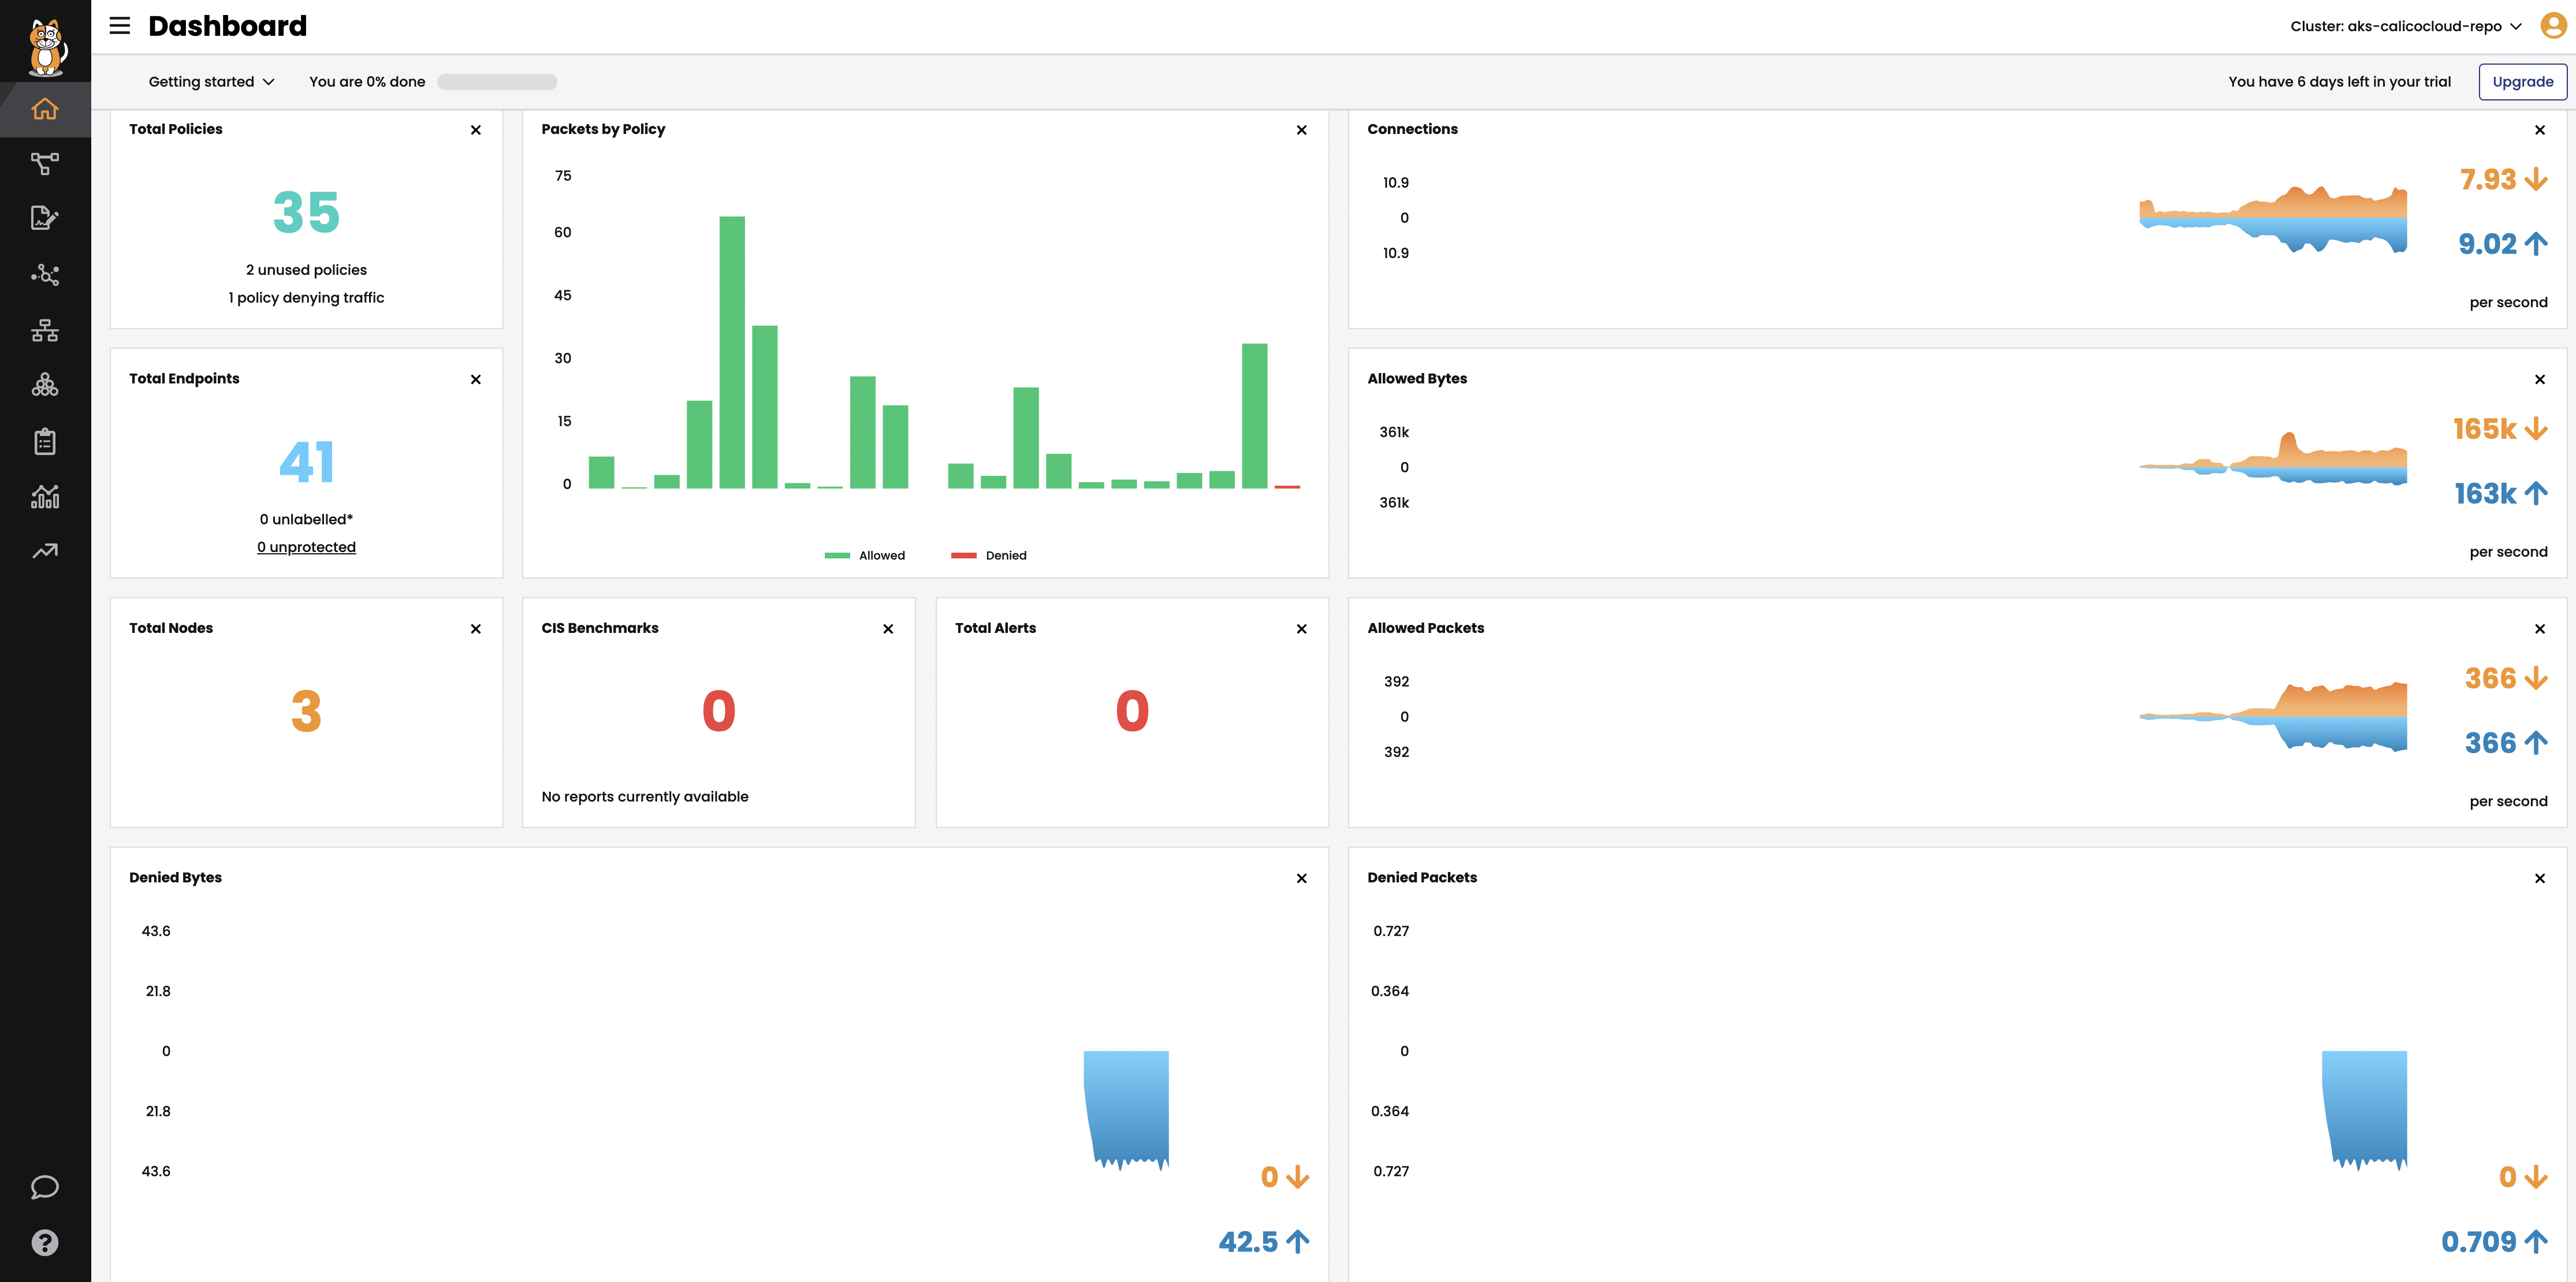Close the Packets by Policy card
This screenshot has height=1282, width=2576.
pyautogui.click(x=1302, y=130)
